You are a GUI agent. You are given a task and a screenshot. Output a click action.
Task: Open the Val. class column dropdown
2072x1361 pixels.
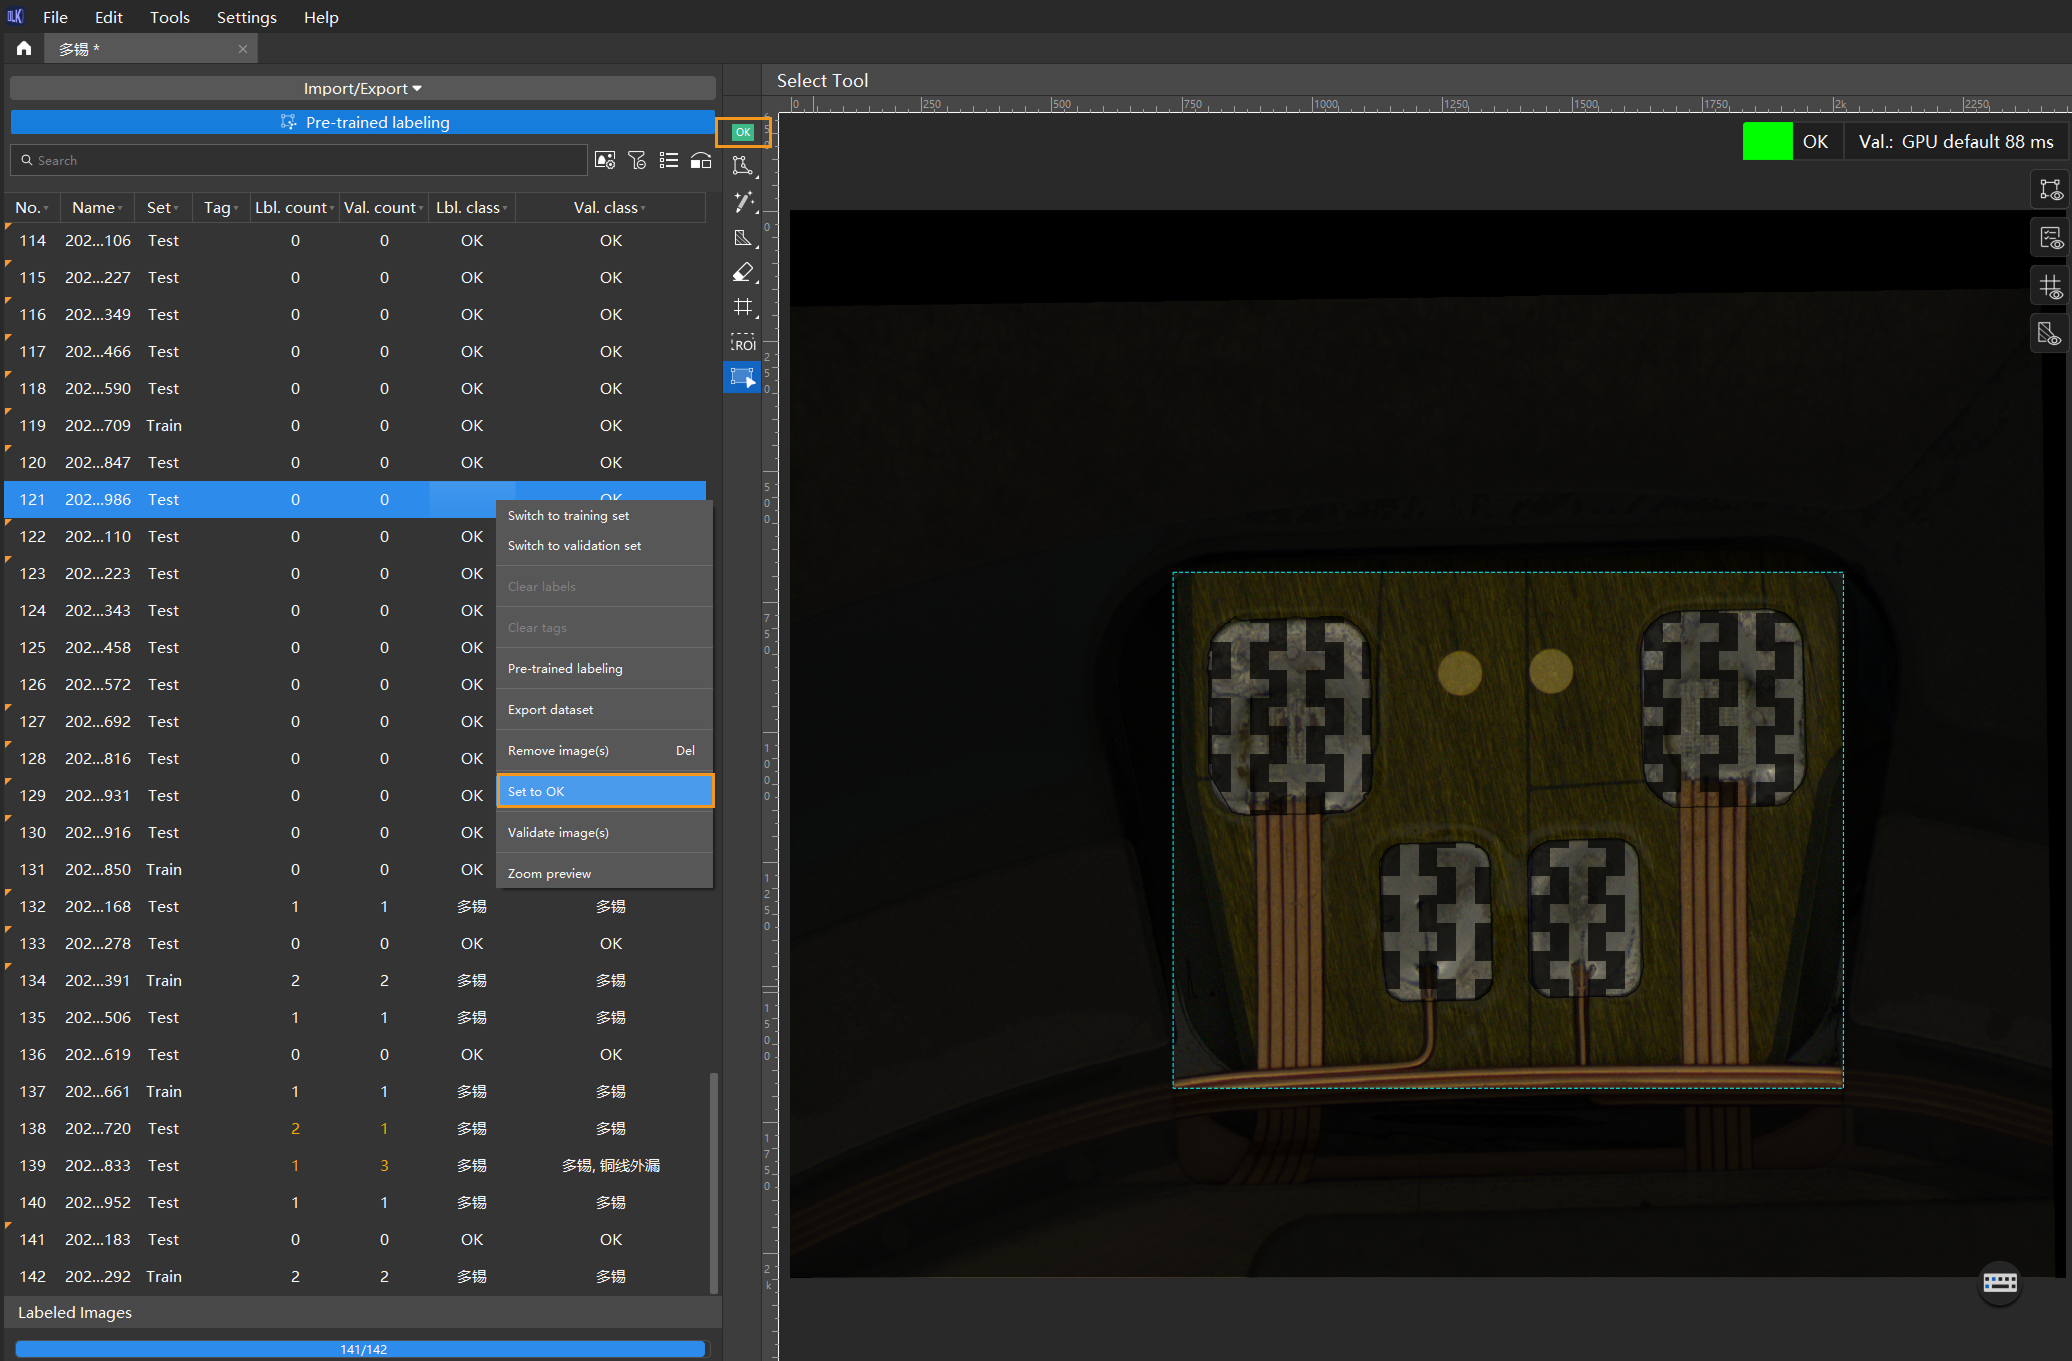(643, 208)
